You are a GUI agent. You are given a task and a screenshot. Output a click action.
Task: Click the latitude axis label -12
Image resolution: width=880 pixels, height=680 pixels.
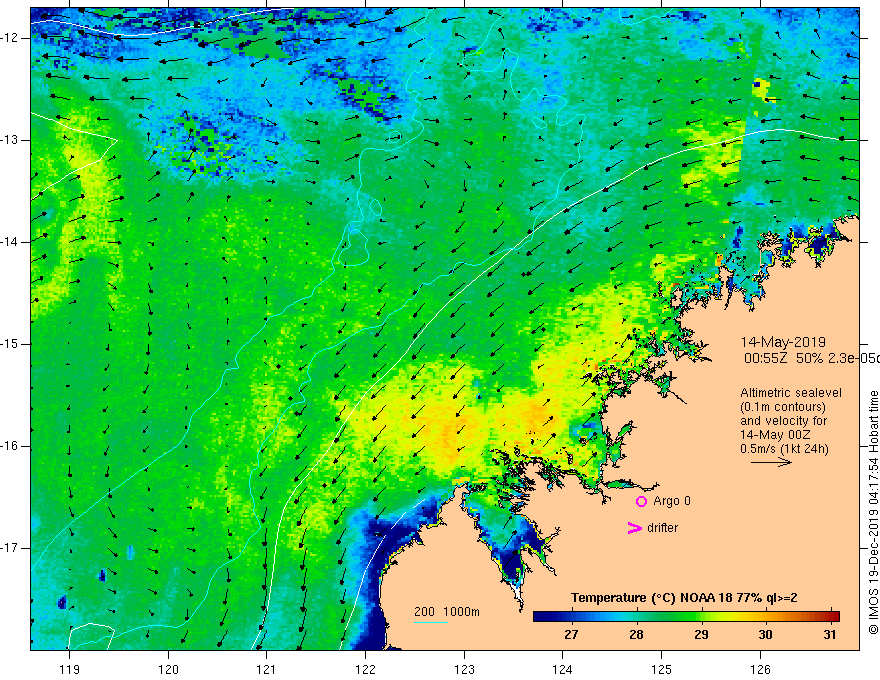point(10,38)
